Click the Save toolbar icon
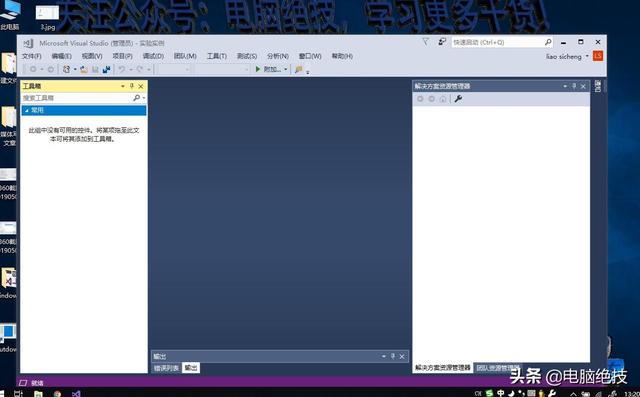The height and width of the screenshot is (397, 640). coord(95,70)
